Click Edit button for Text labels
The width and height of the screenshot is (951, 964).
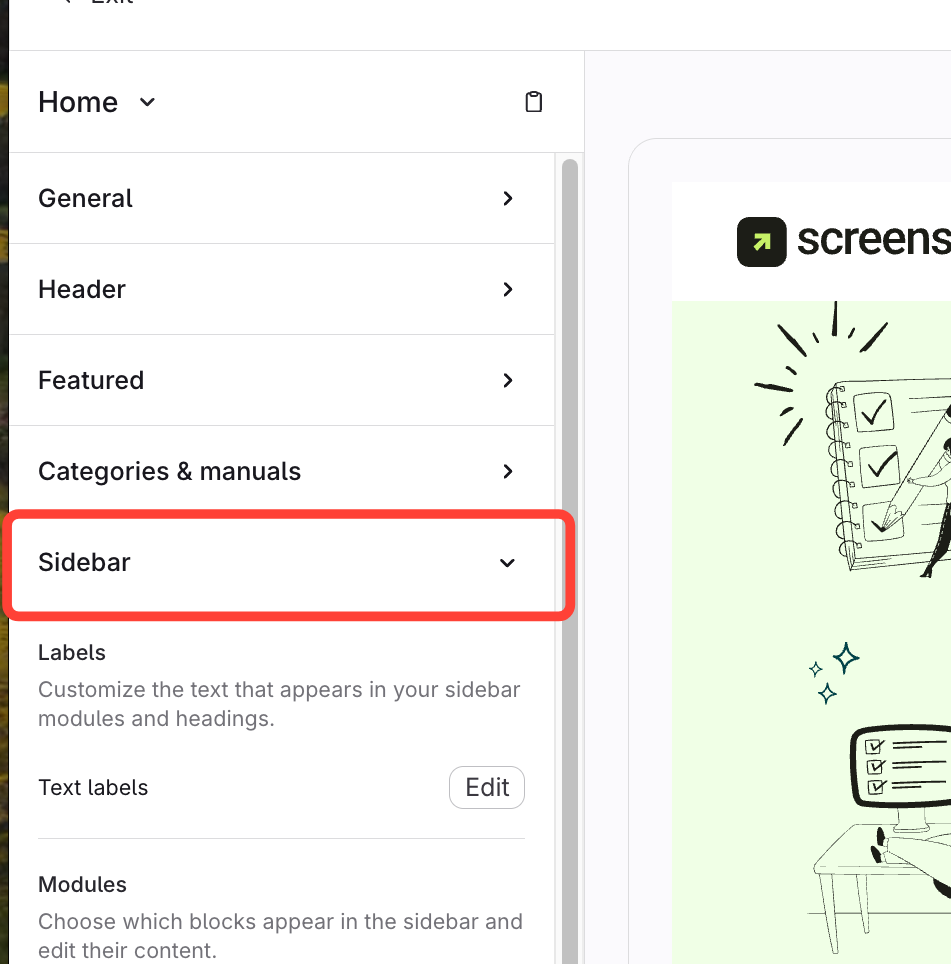487,788
